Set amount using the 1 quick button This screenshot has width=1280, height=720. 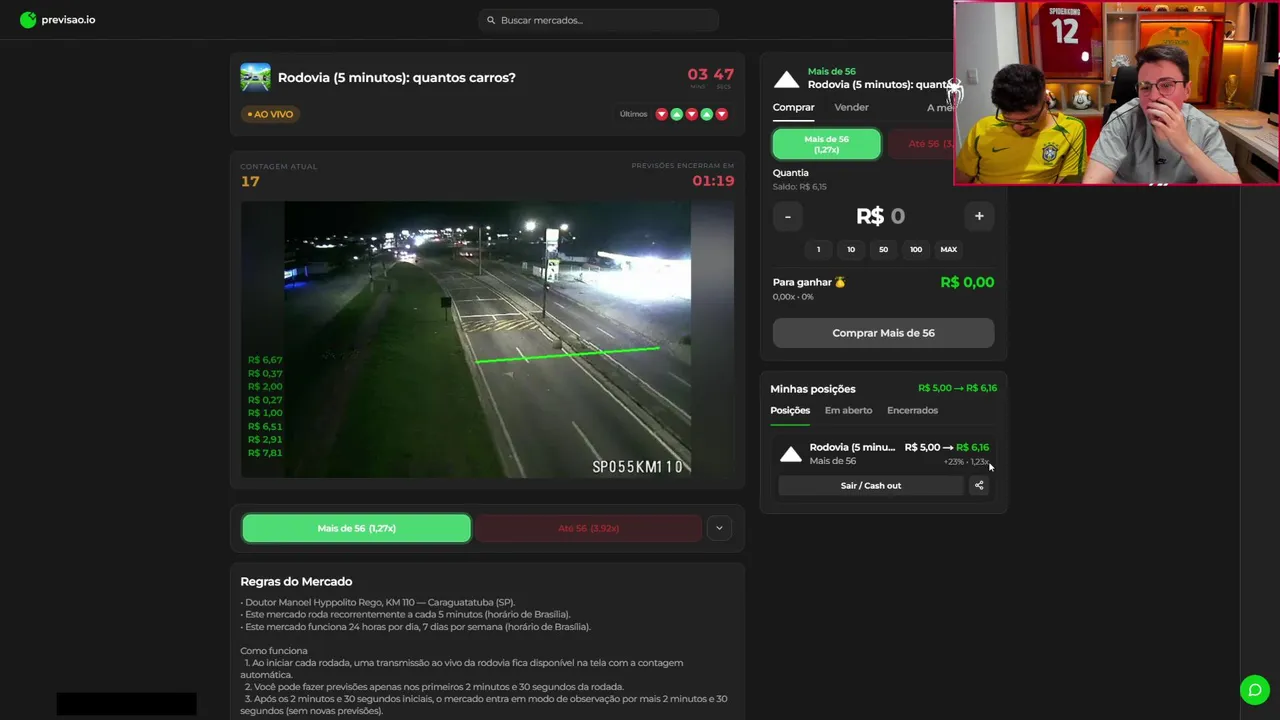coord(818,249)
